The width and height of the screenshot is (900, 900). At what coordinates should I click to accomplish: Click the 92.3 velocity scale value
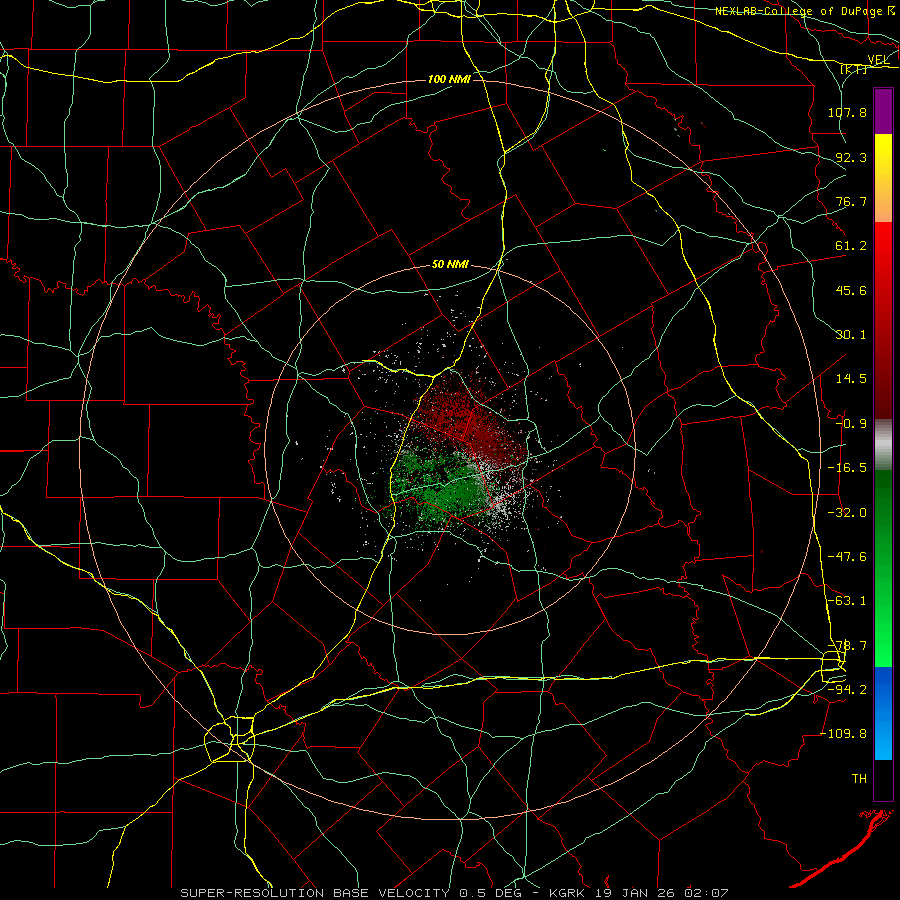click(851, 157)
